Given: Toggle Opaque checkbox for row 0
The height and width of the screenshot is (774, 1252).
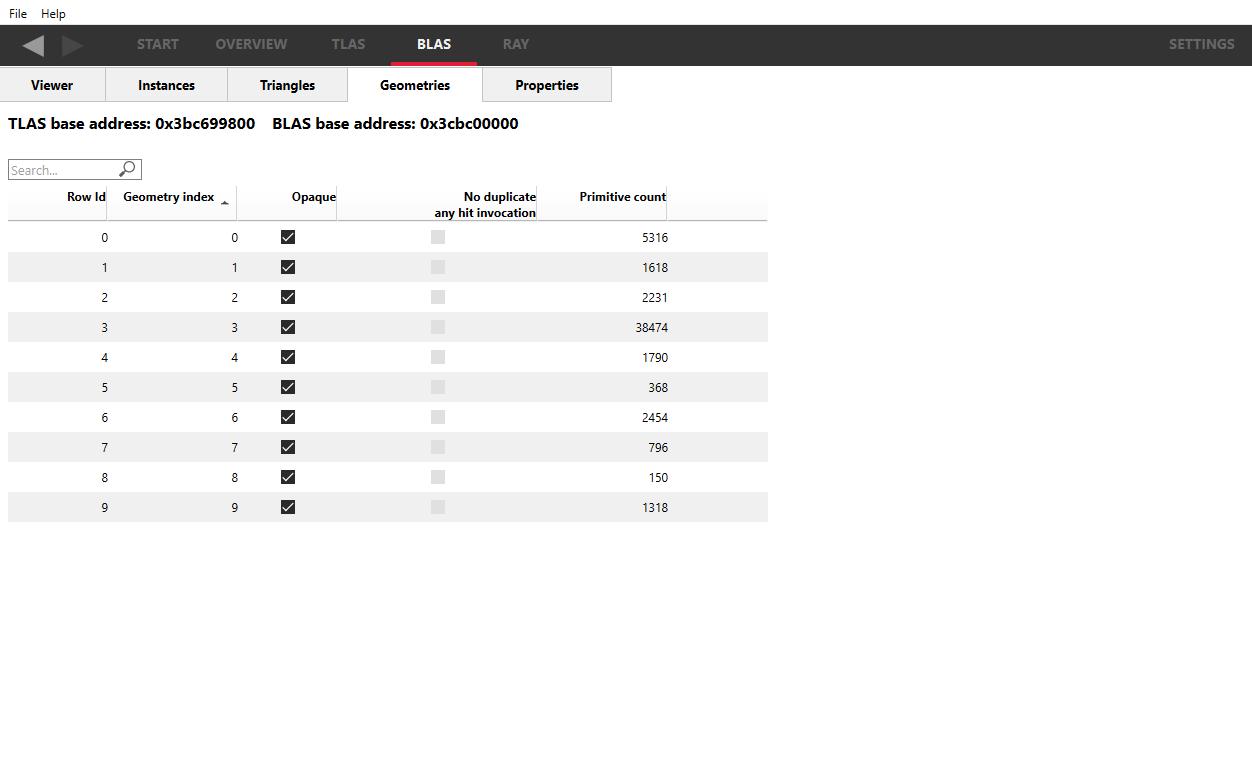Looking at the screenshot, I should click(x=288, y=237).
